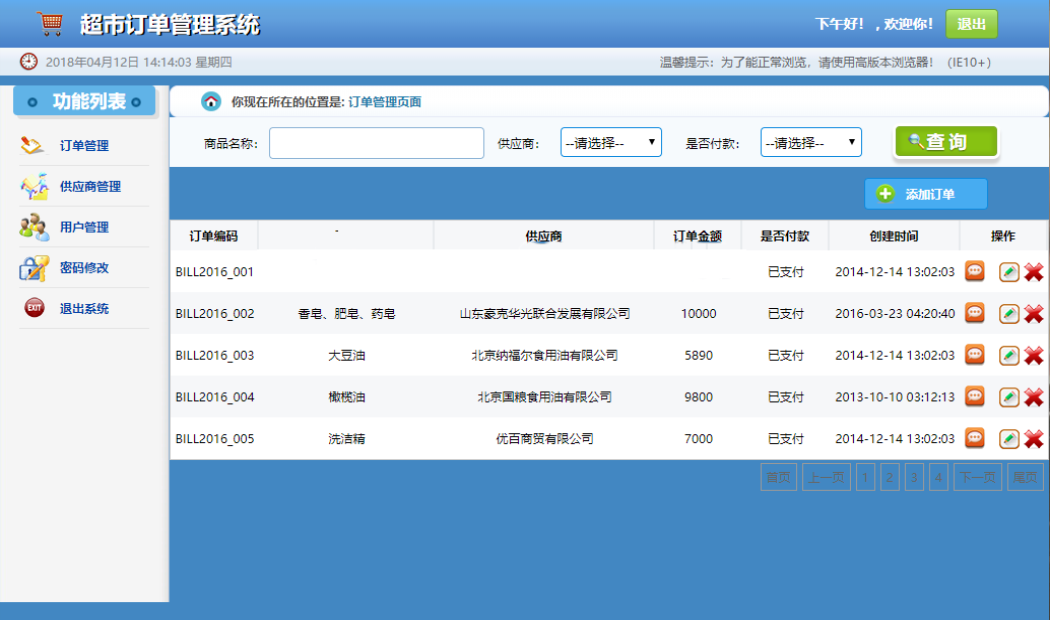Click the 商品名称 input field
The width and height of the screenshot is (1050, 620).
376,143
